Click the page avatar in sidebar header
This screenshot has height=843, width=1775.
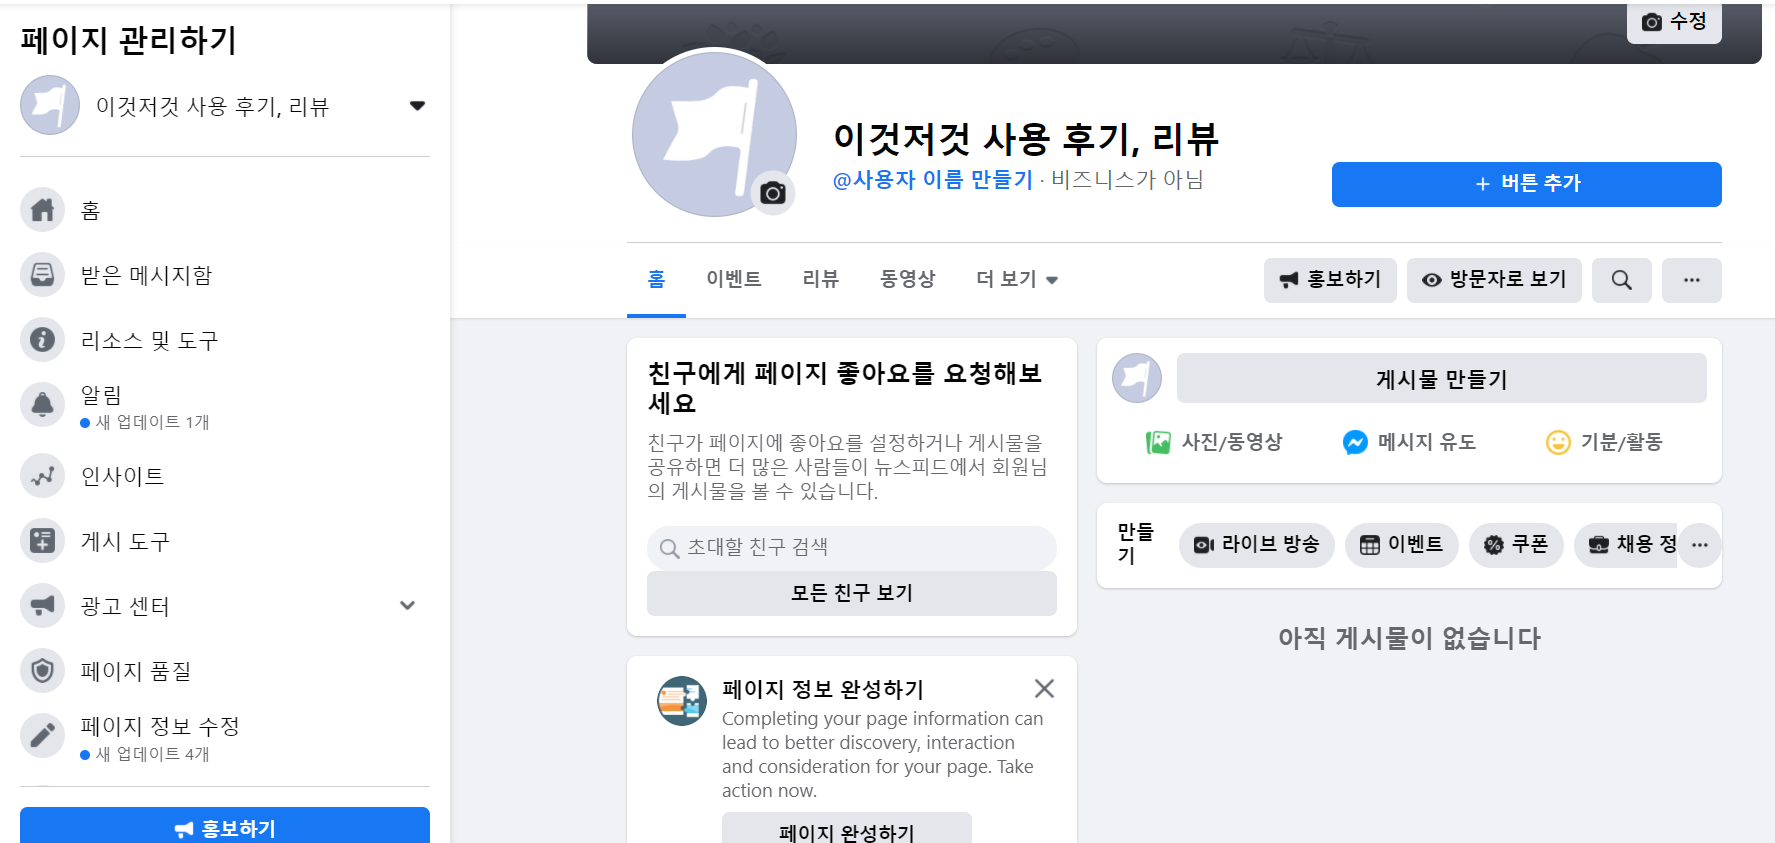pyautogui.click(x=50, y=105)
